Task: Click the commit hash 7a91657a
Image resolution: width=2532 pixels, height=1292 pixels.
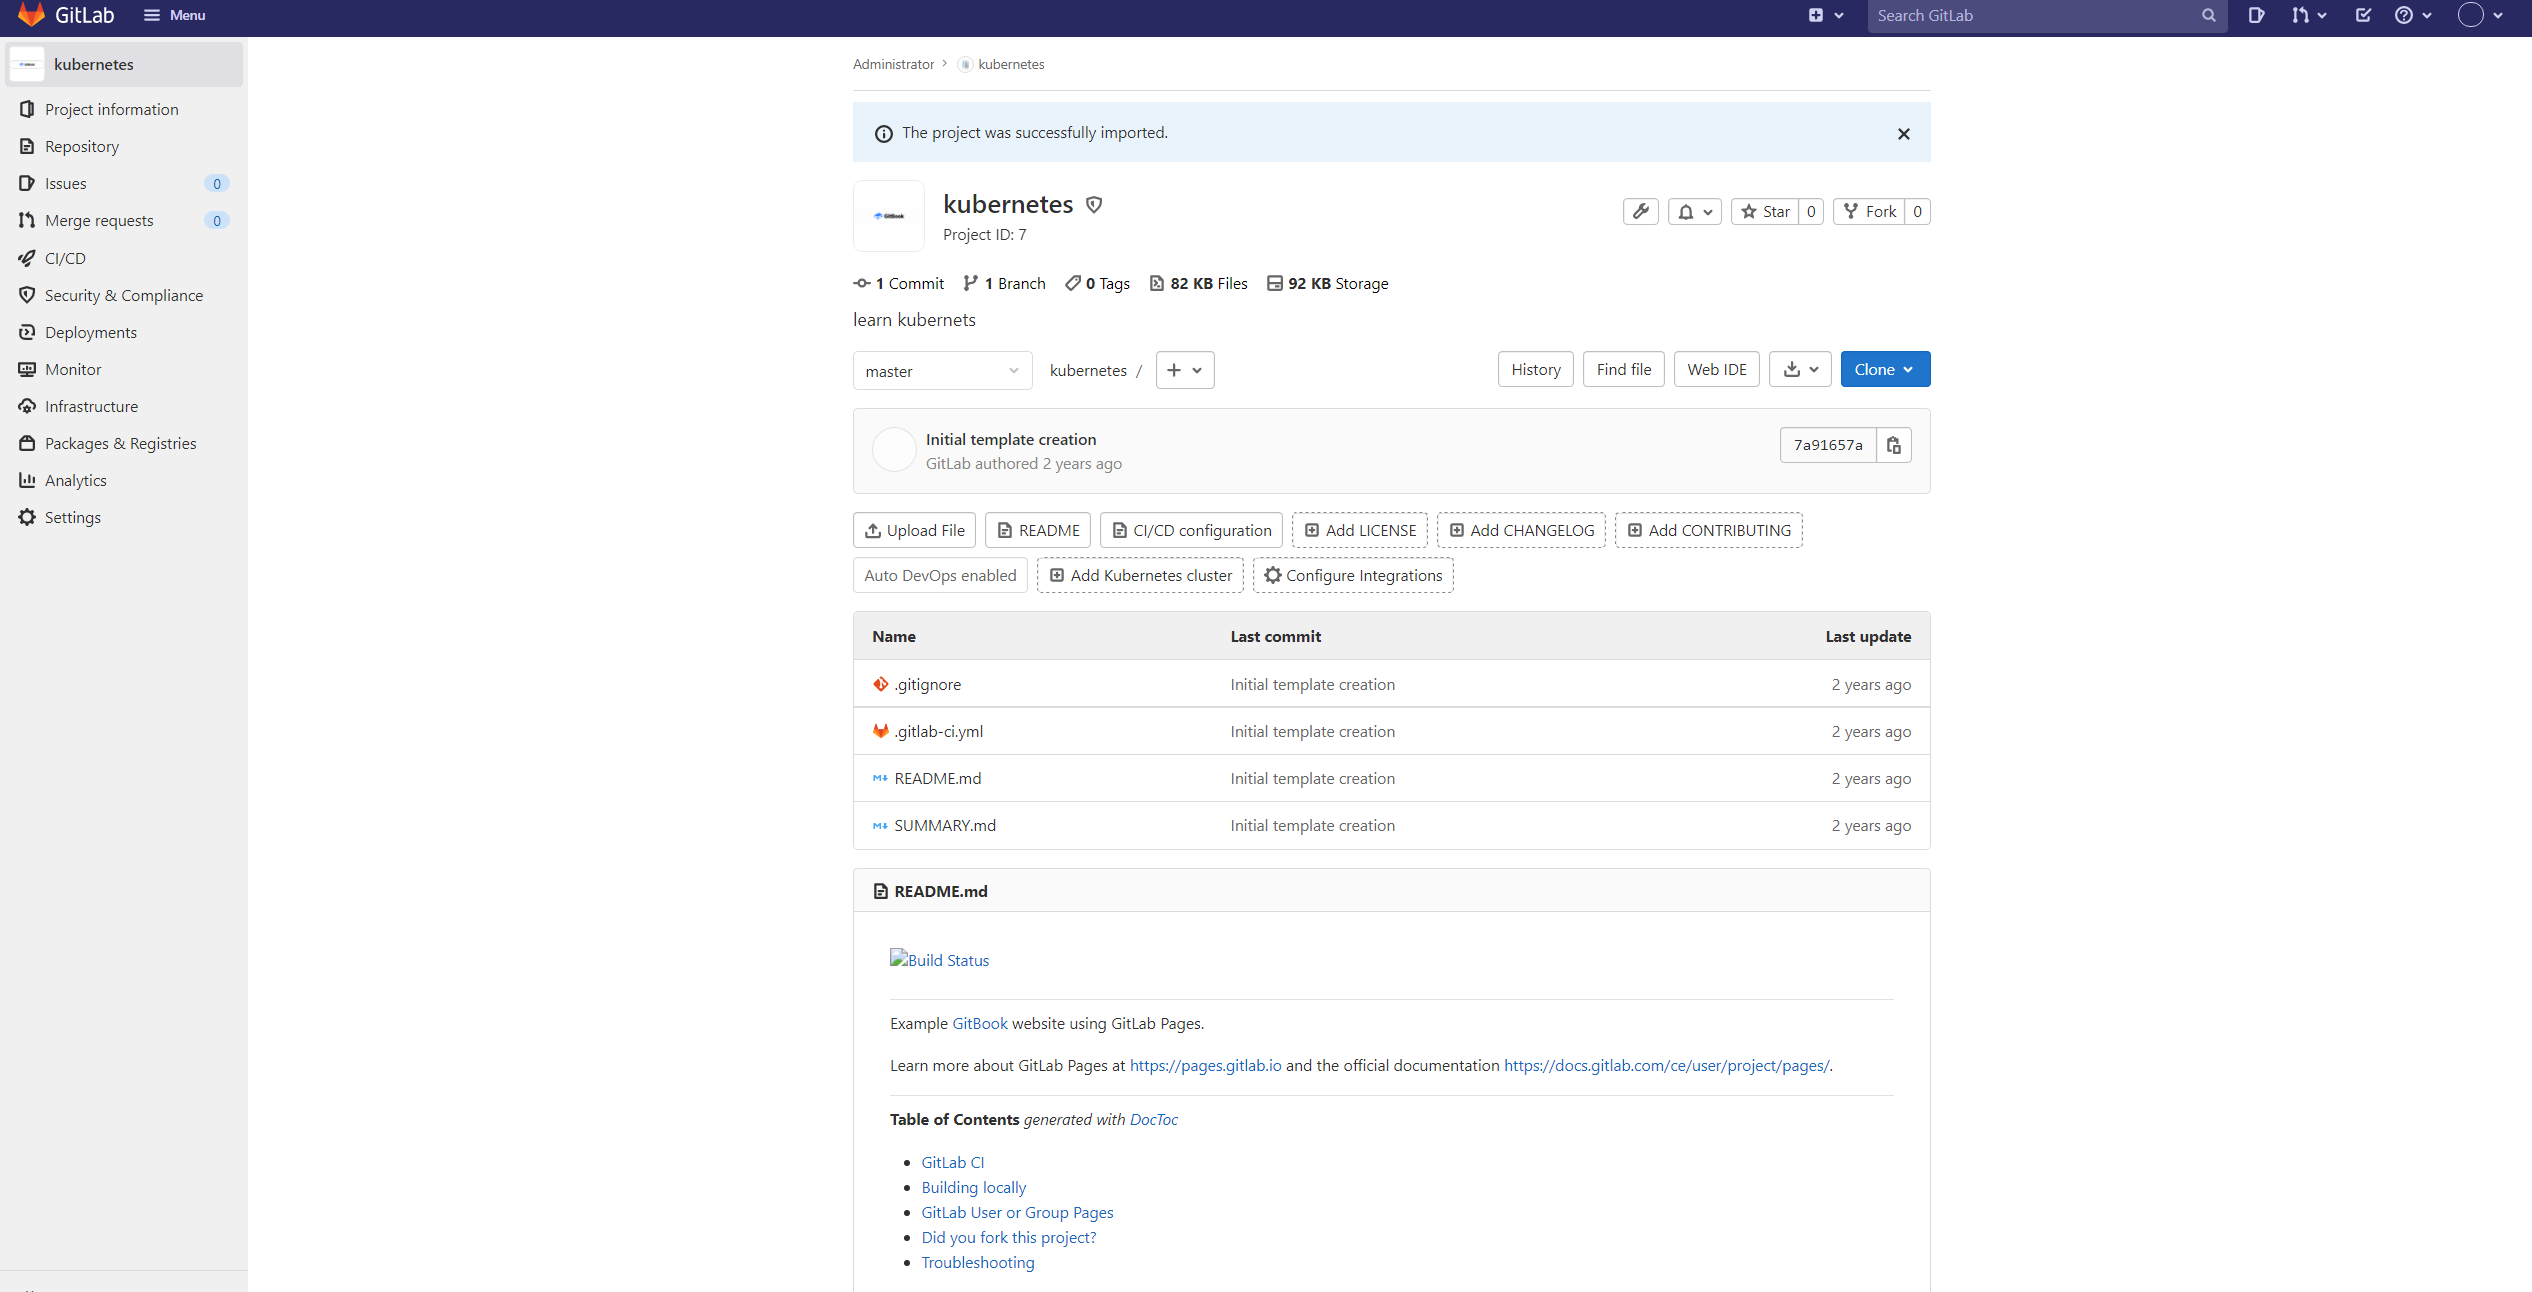Action: [1828, 445]
